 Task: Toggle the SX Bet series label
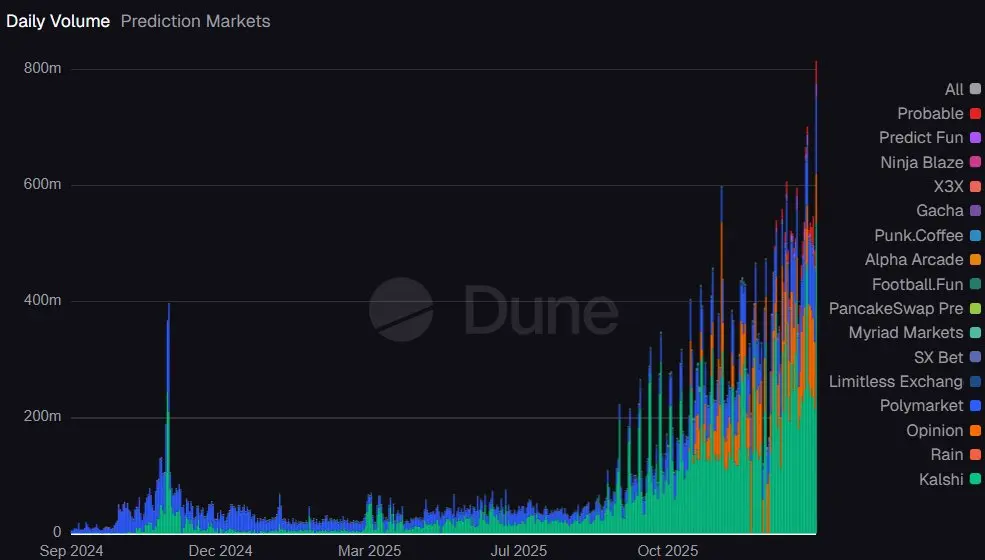coord(939,358)
